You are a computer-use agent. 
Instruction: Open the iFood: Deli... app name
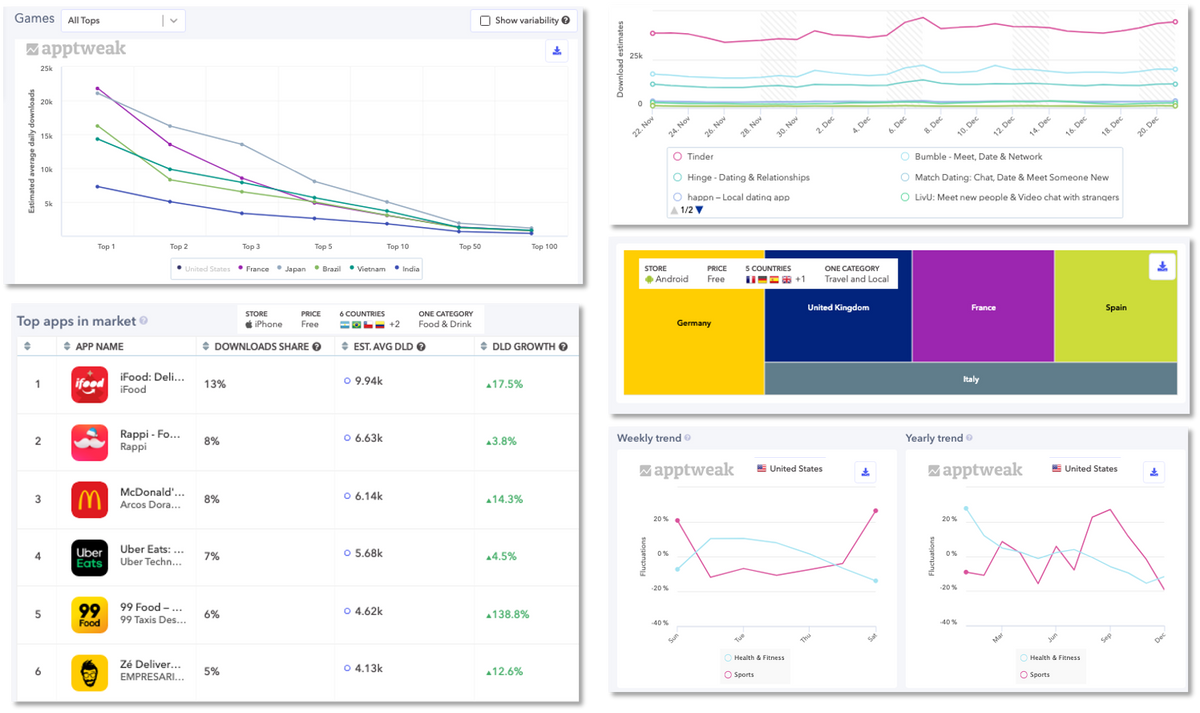click(x=152, y=378)
